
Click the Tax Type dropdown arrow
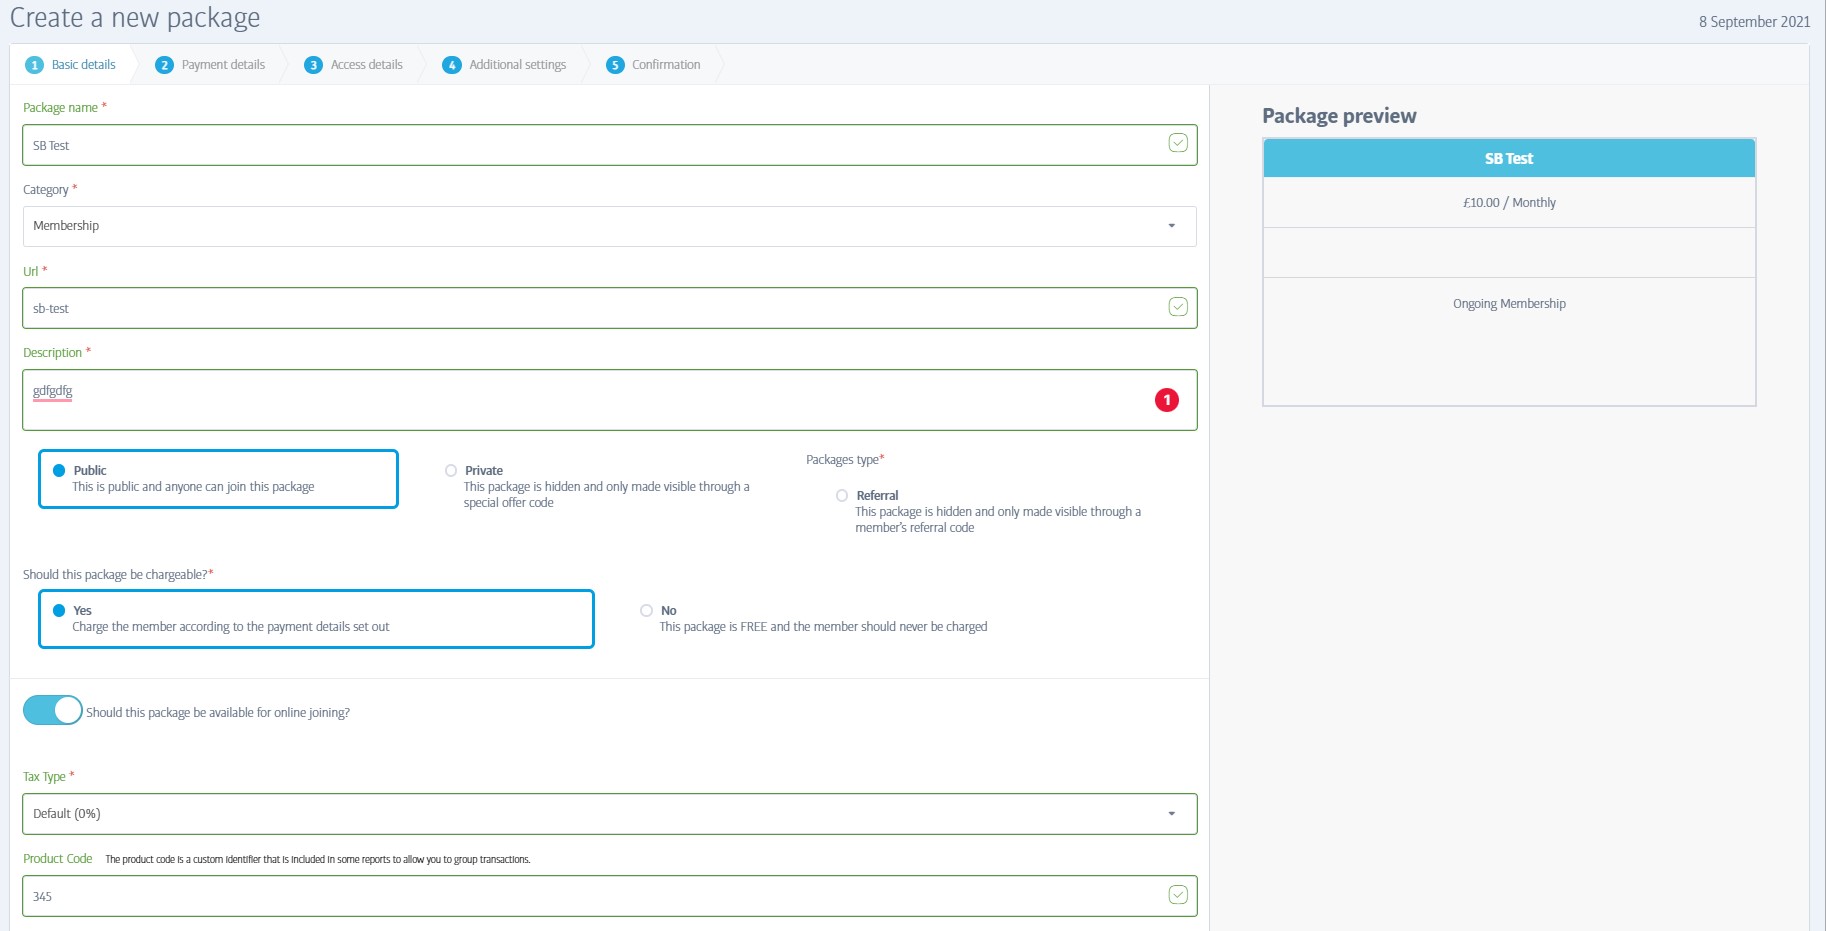1172,814
